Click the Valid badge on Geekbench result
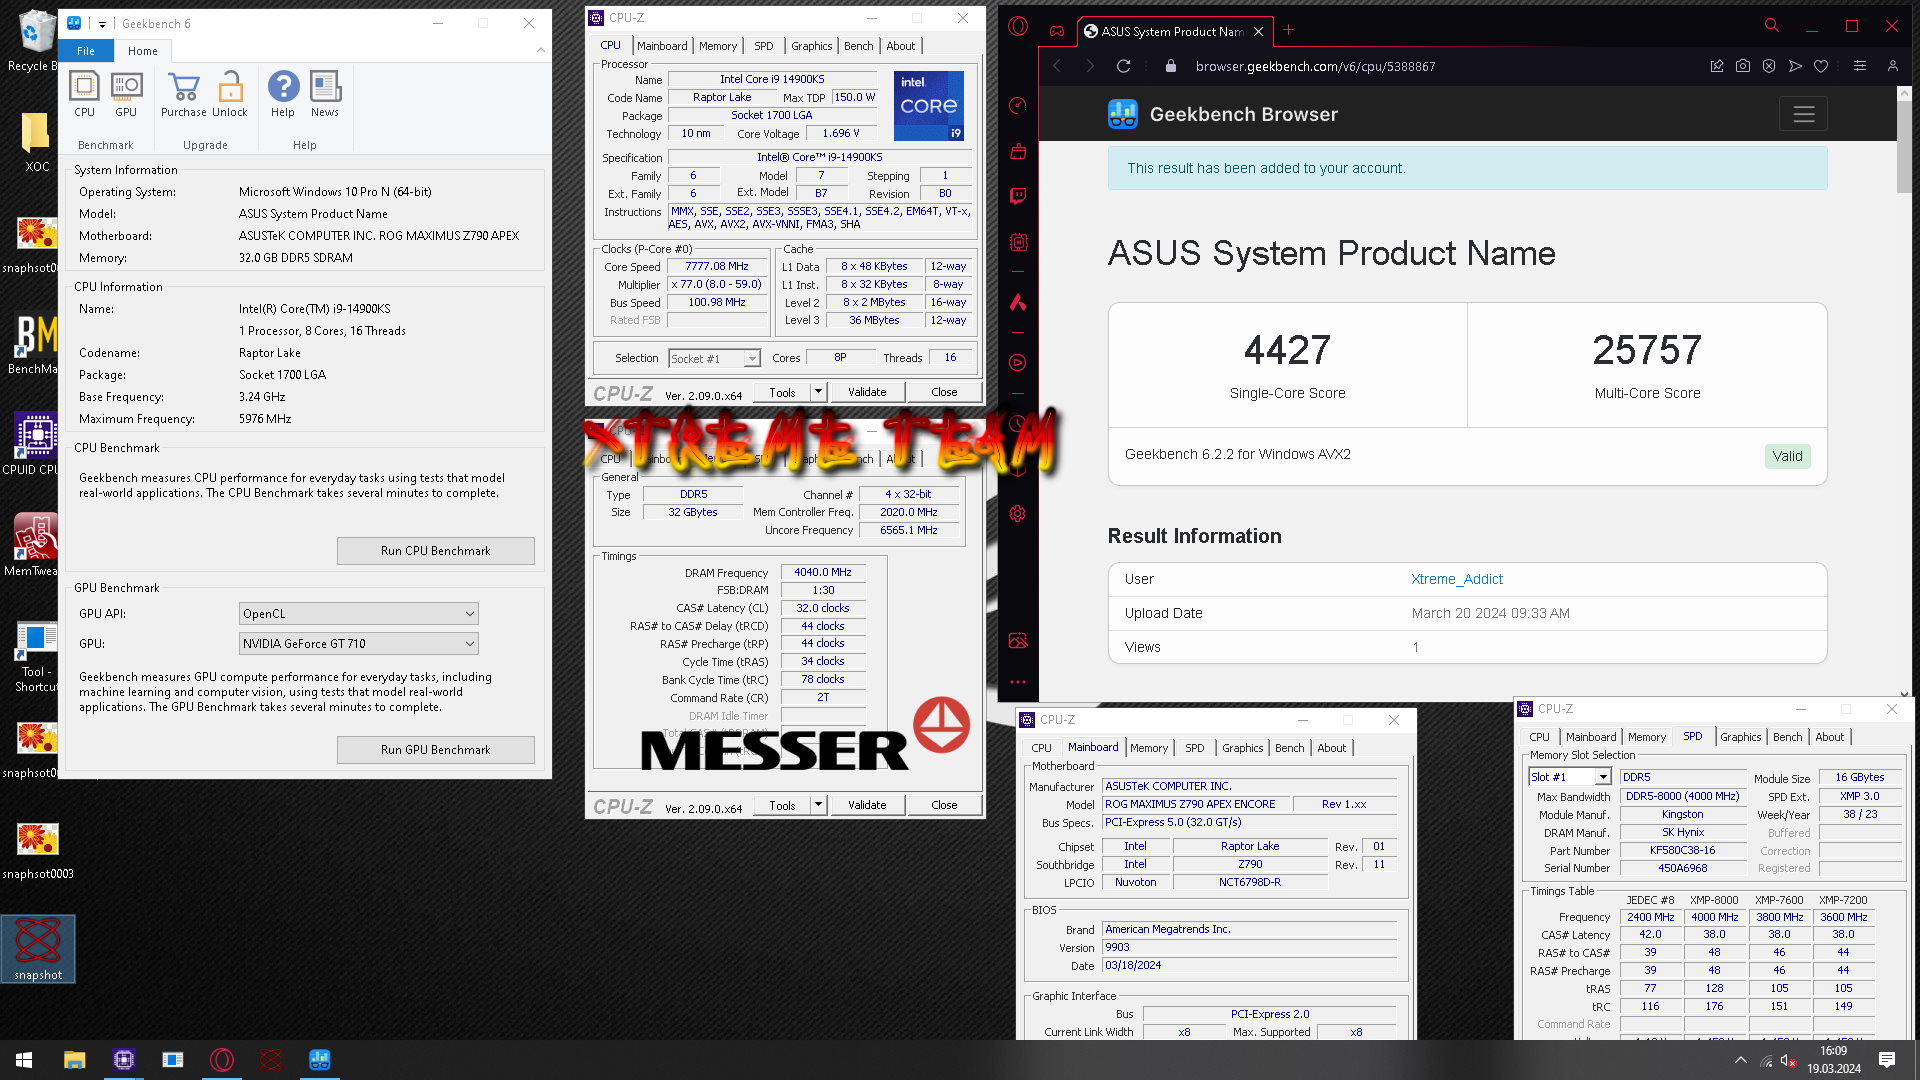This screenshot has height=1080, width=1920. coord(1787,456)
